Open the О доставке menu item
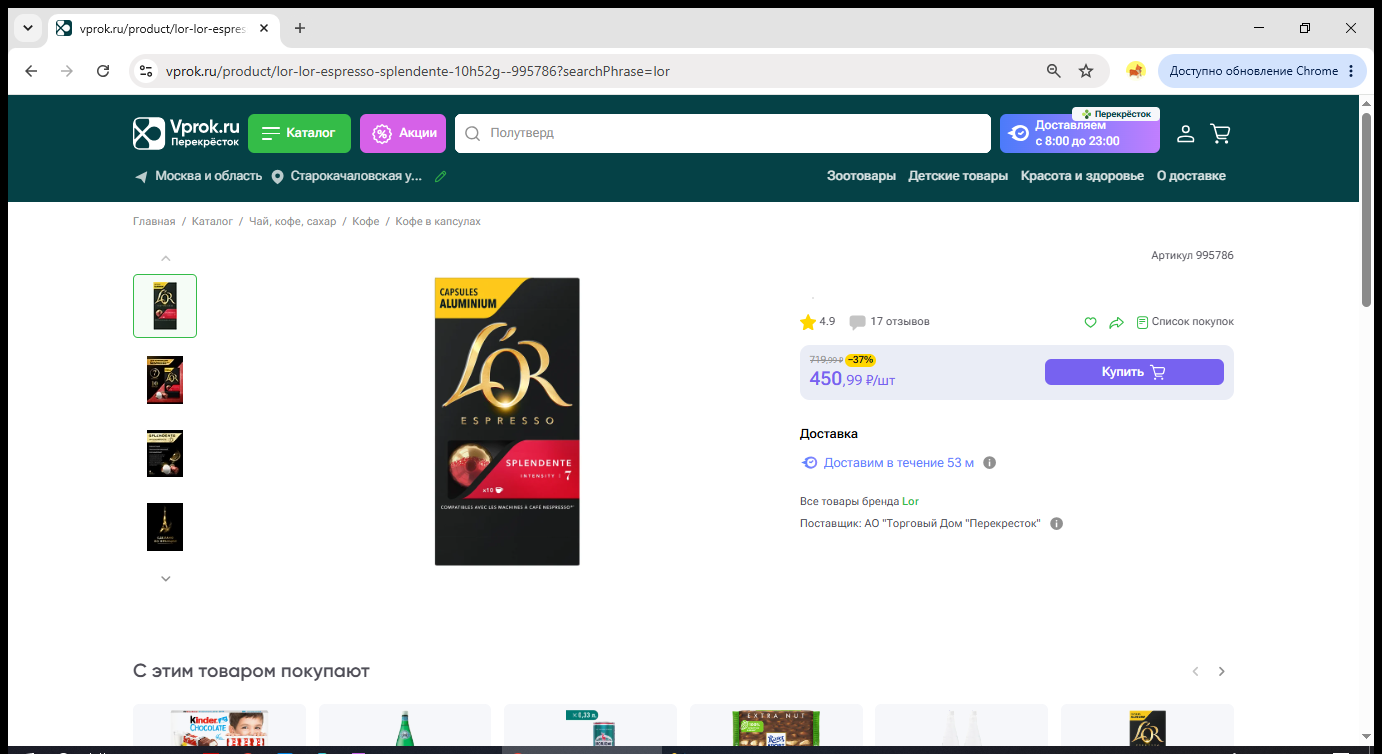Screen dimensions: 1382x754 click(x=1191, y=176)
